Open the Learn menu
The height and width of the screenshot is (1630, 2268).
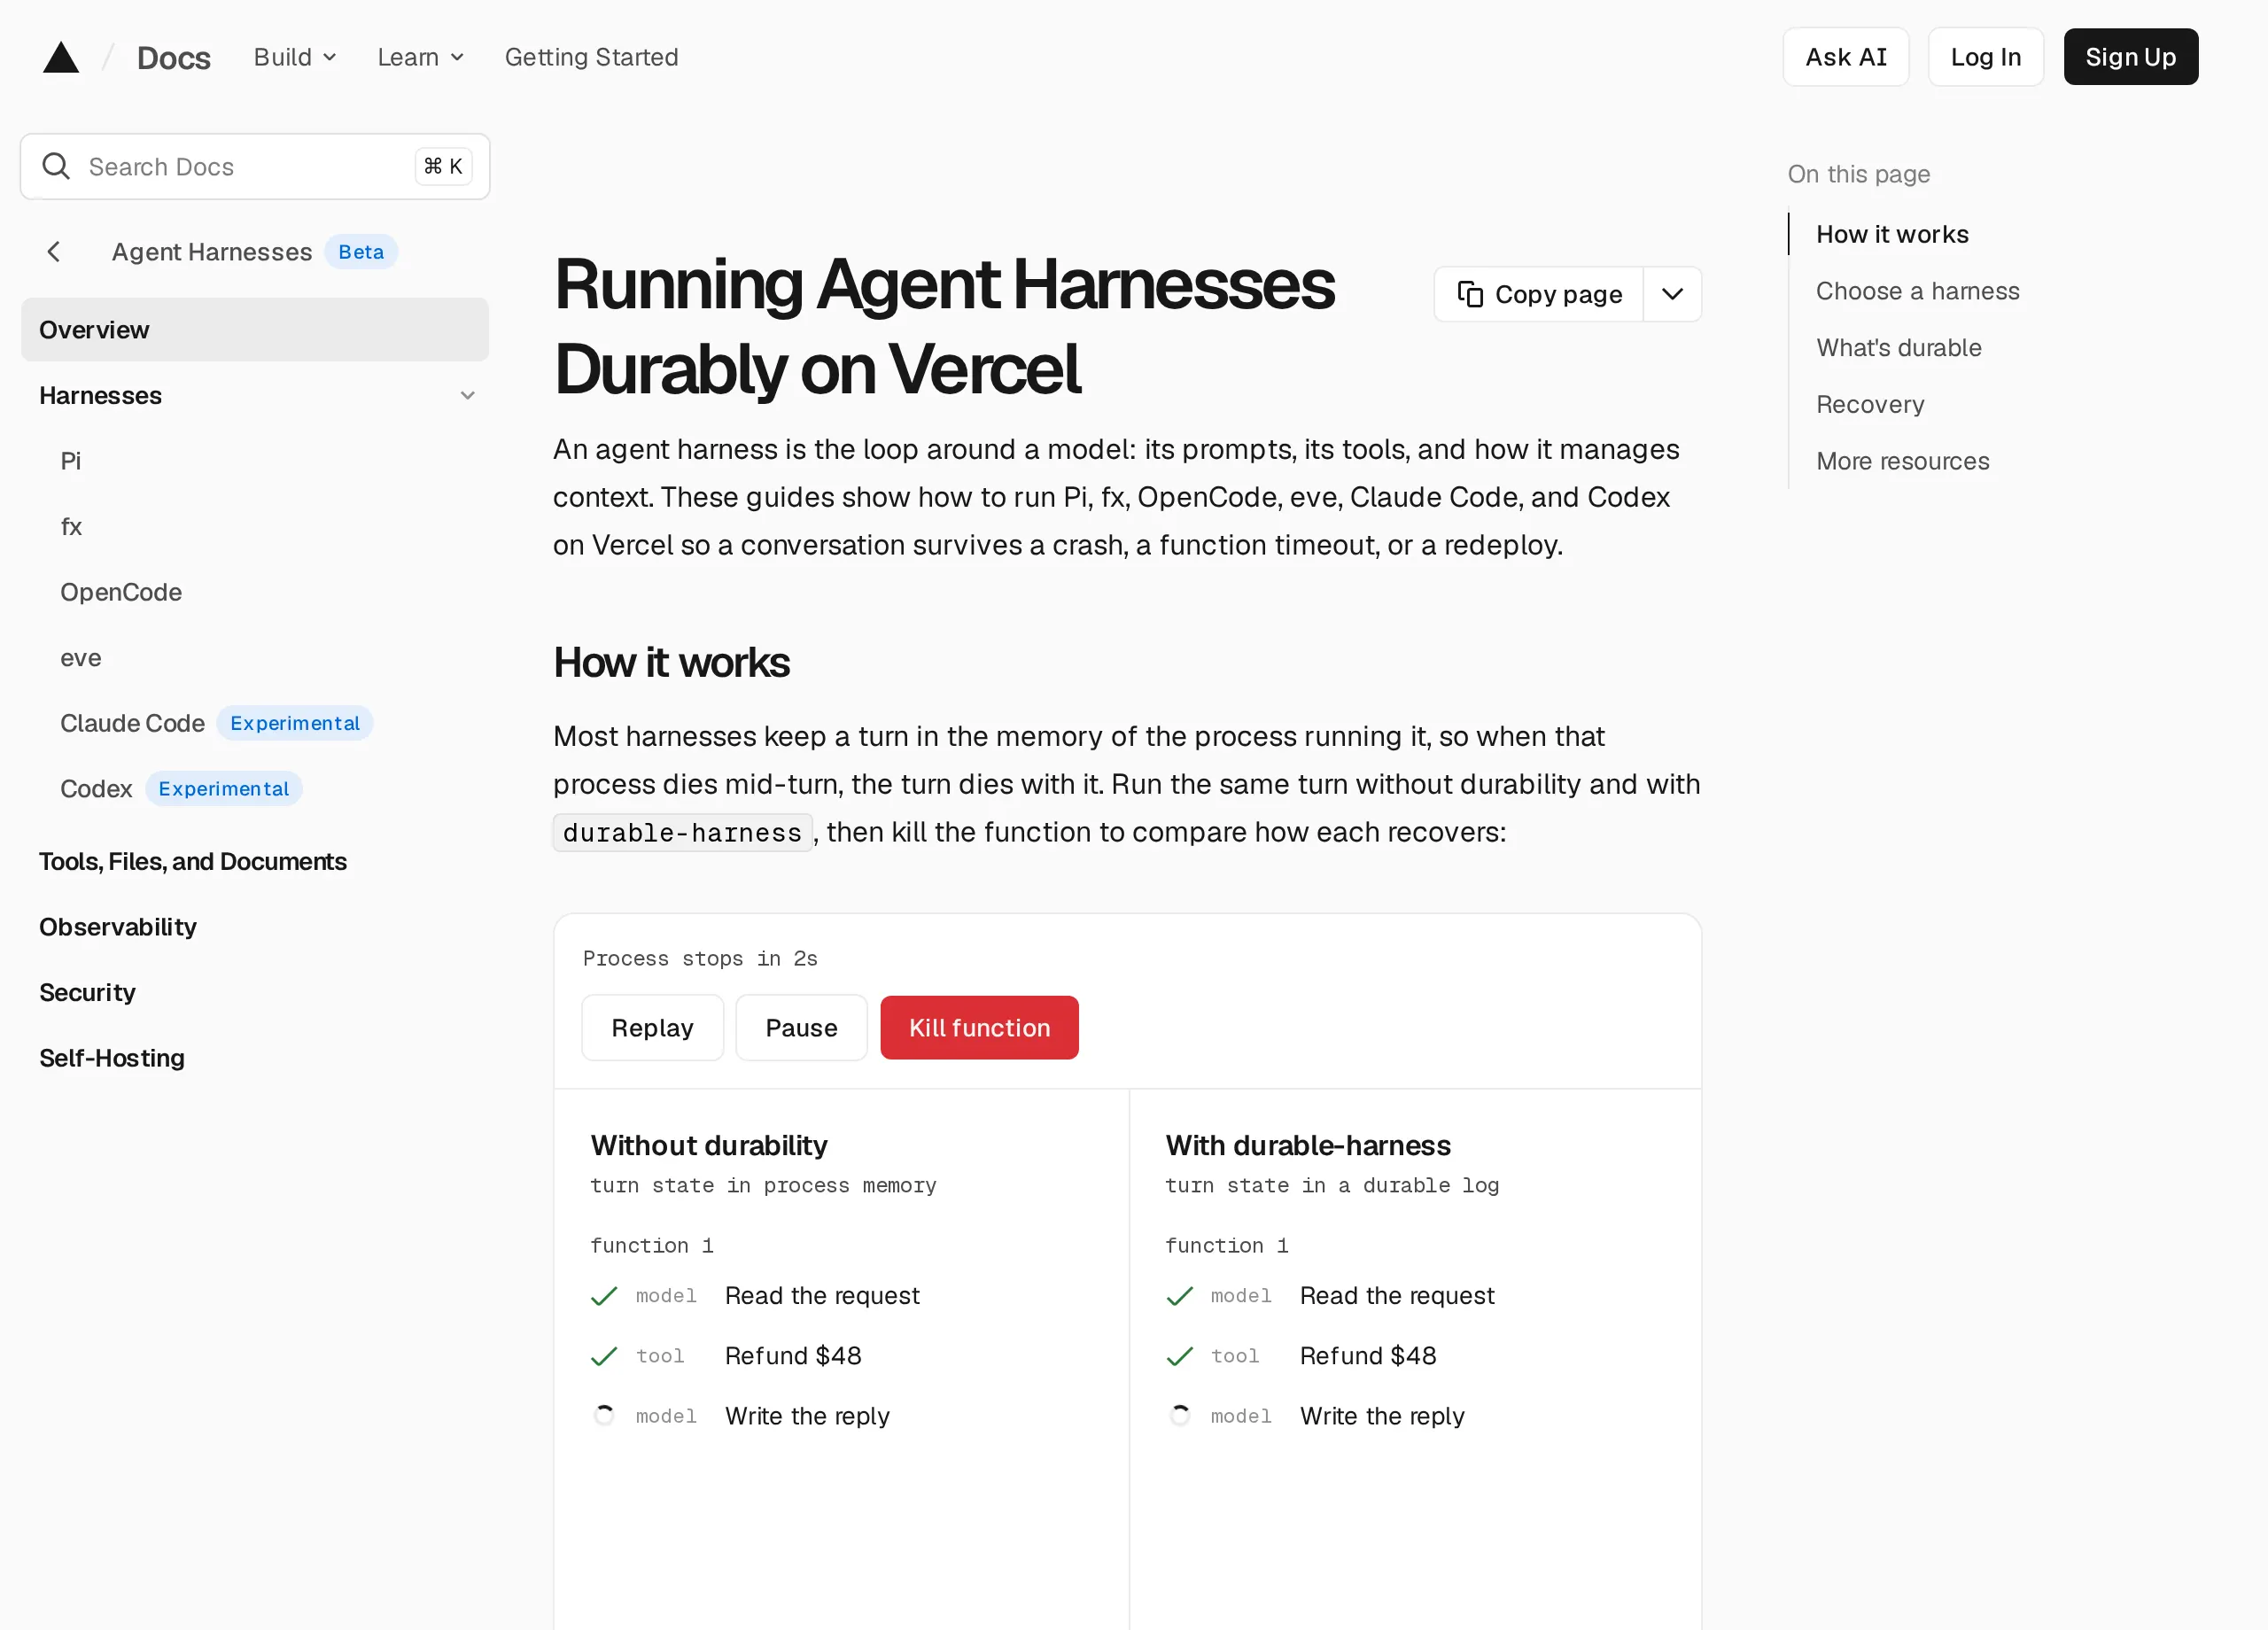420,57
